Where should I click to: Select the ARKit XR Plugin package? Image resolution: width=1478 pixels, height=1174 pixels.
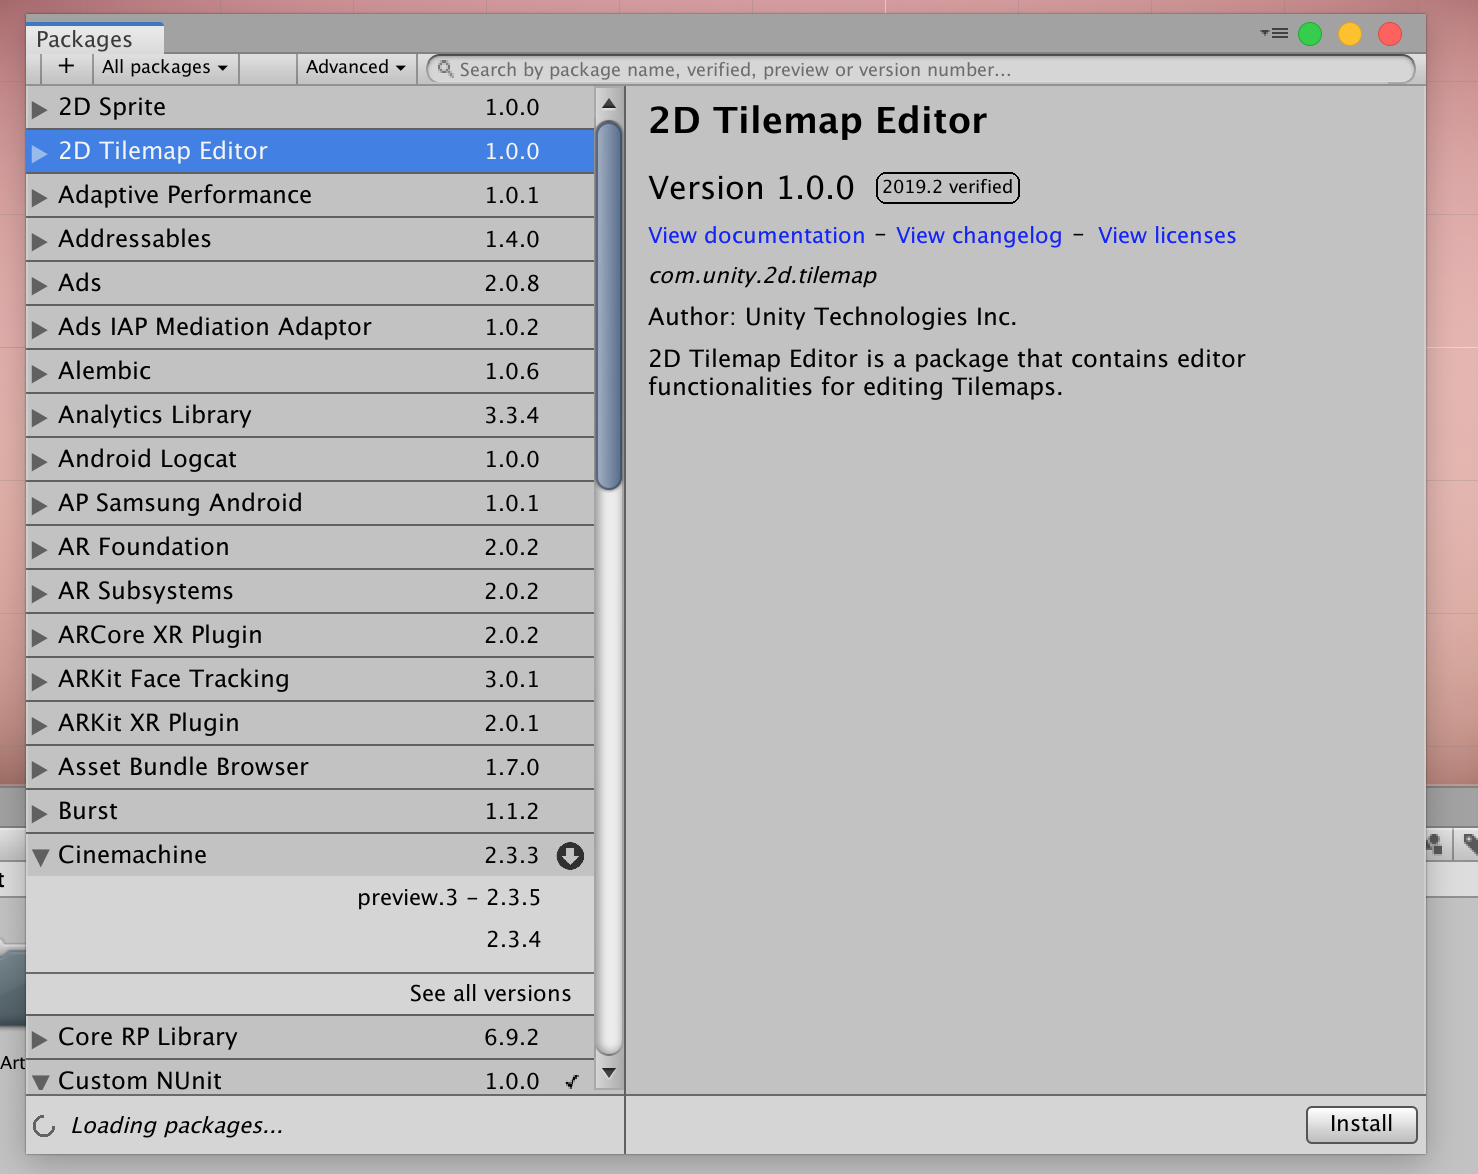[310, 723]
